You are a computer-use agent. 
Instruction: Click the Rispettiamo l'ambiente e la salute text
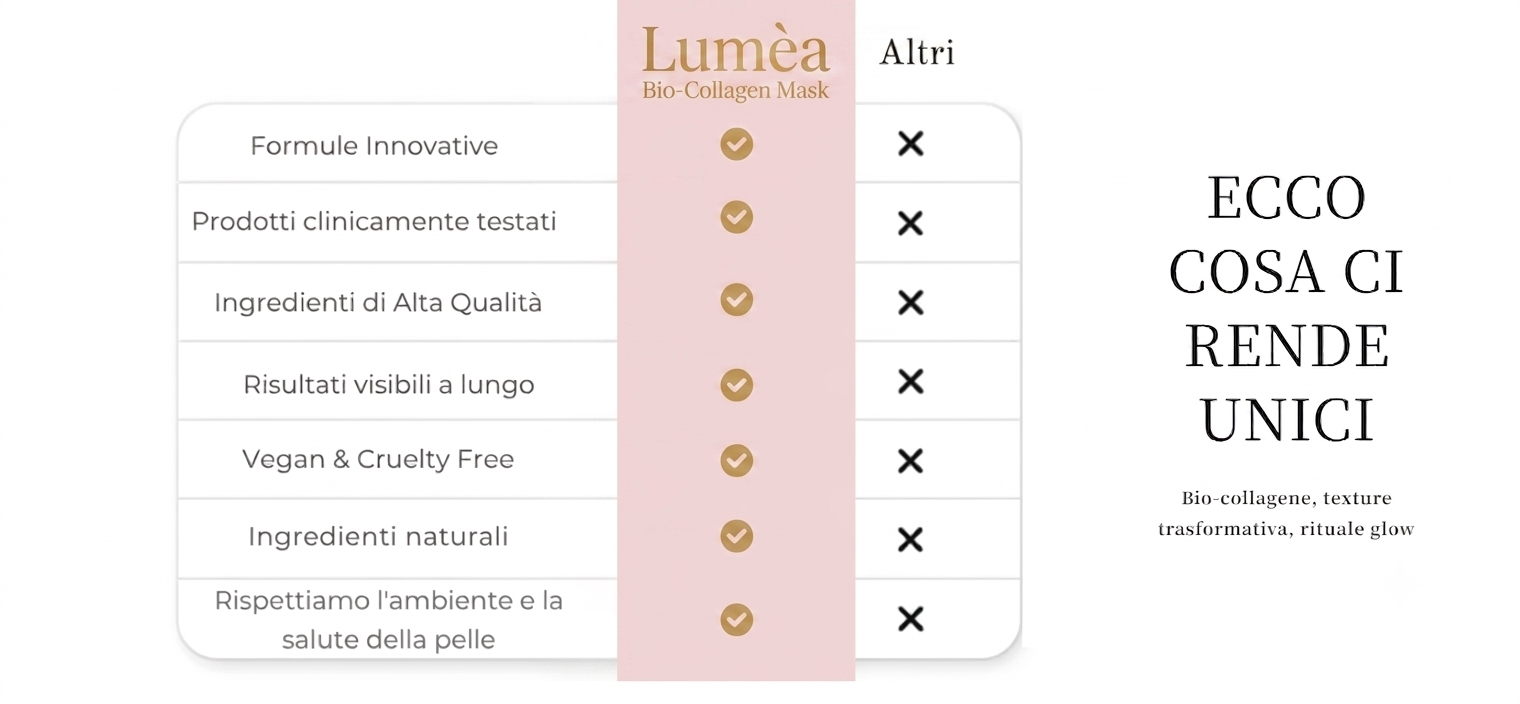click(x=389, y=620)
